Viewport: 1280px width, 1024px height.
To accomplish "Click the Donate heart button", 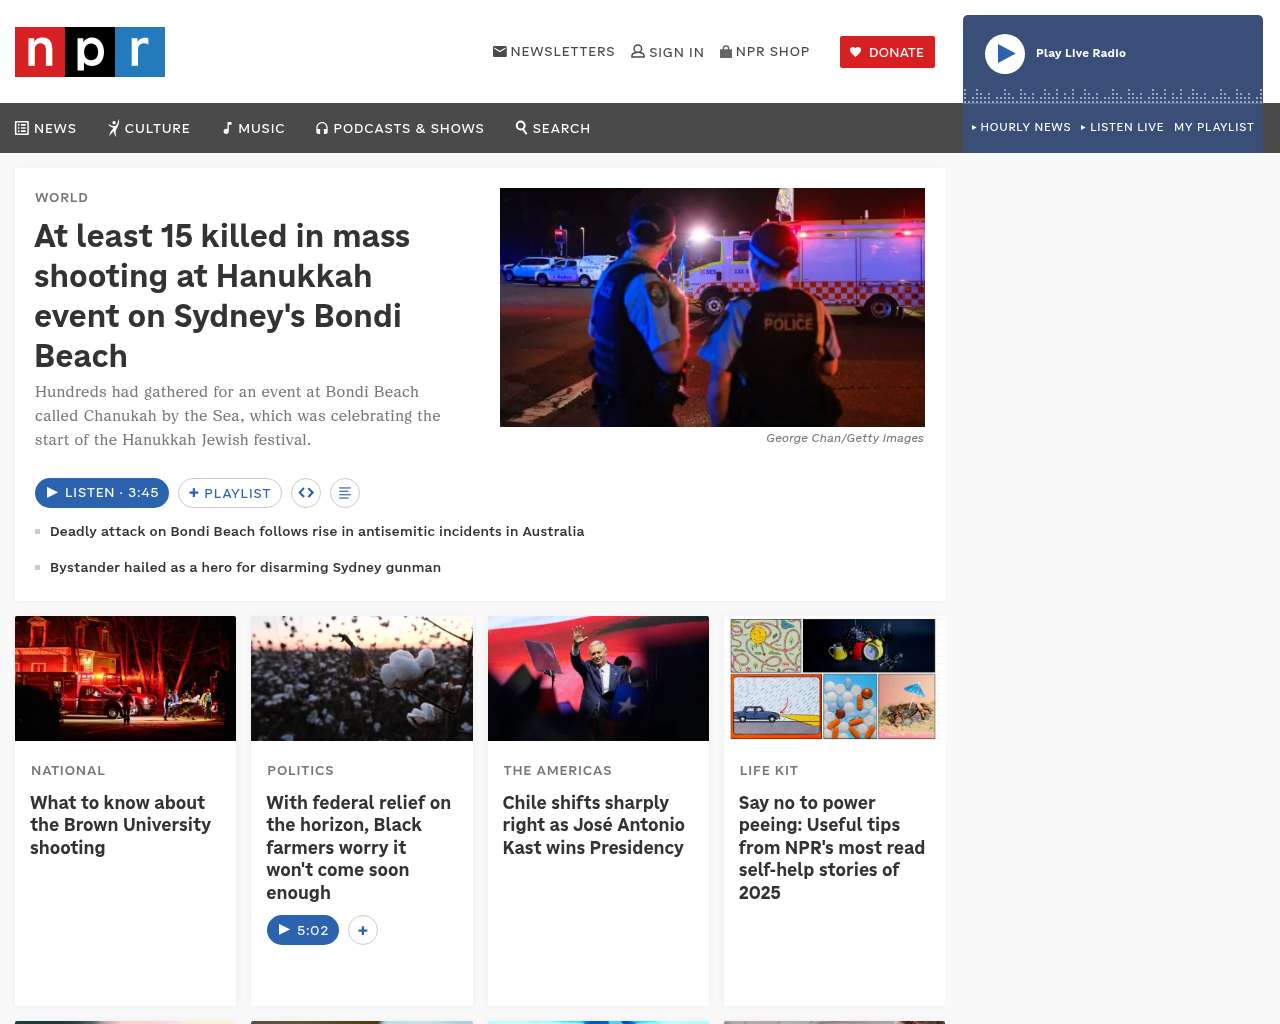I will [x=887, y=52].
